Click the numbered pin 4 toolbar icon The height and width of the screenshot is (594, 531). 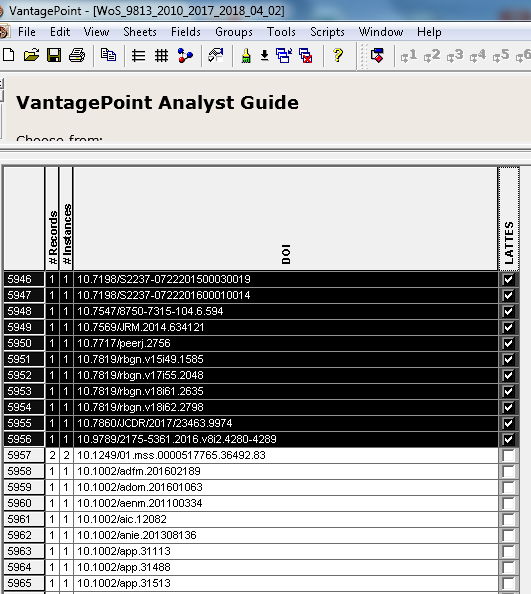pos(478,56)
